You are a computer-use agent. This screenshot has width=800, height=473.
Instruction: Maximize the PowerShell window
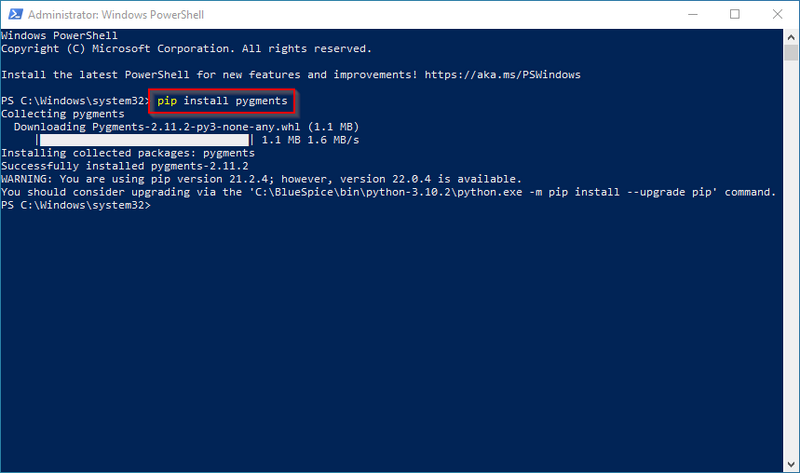(735, 14)
